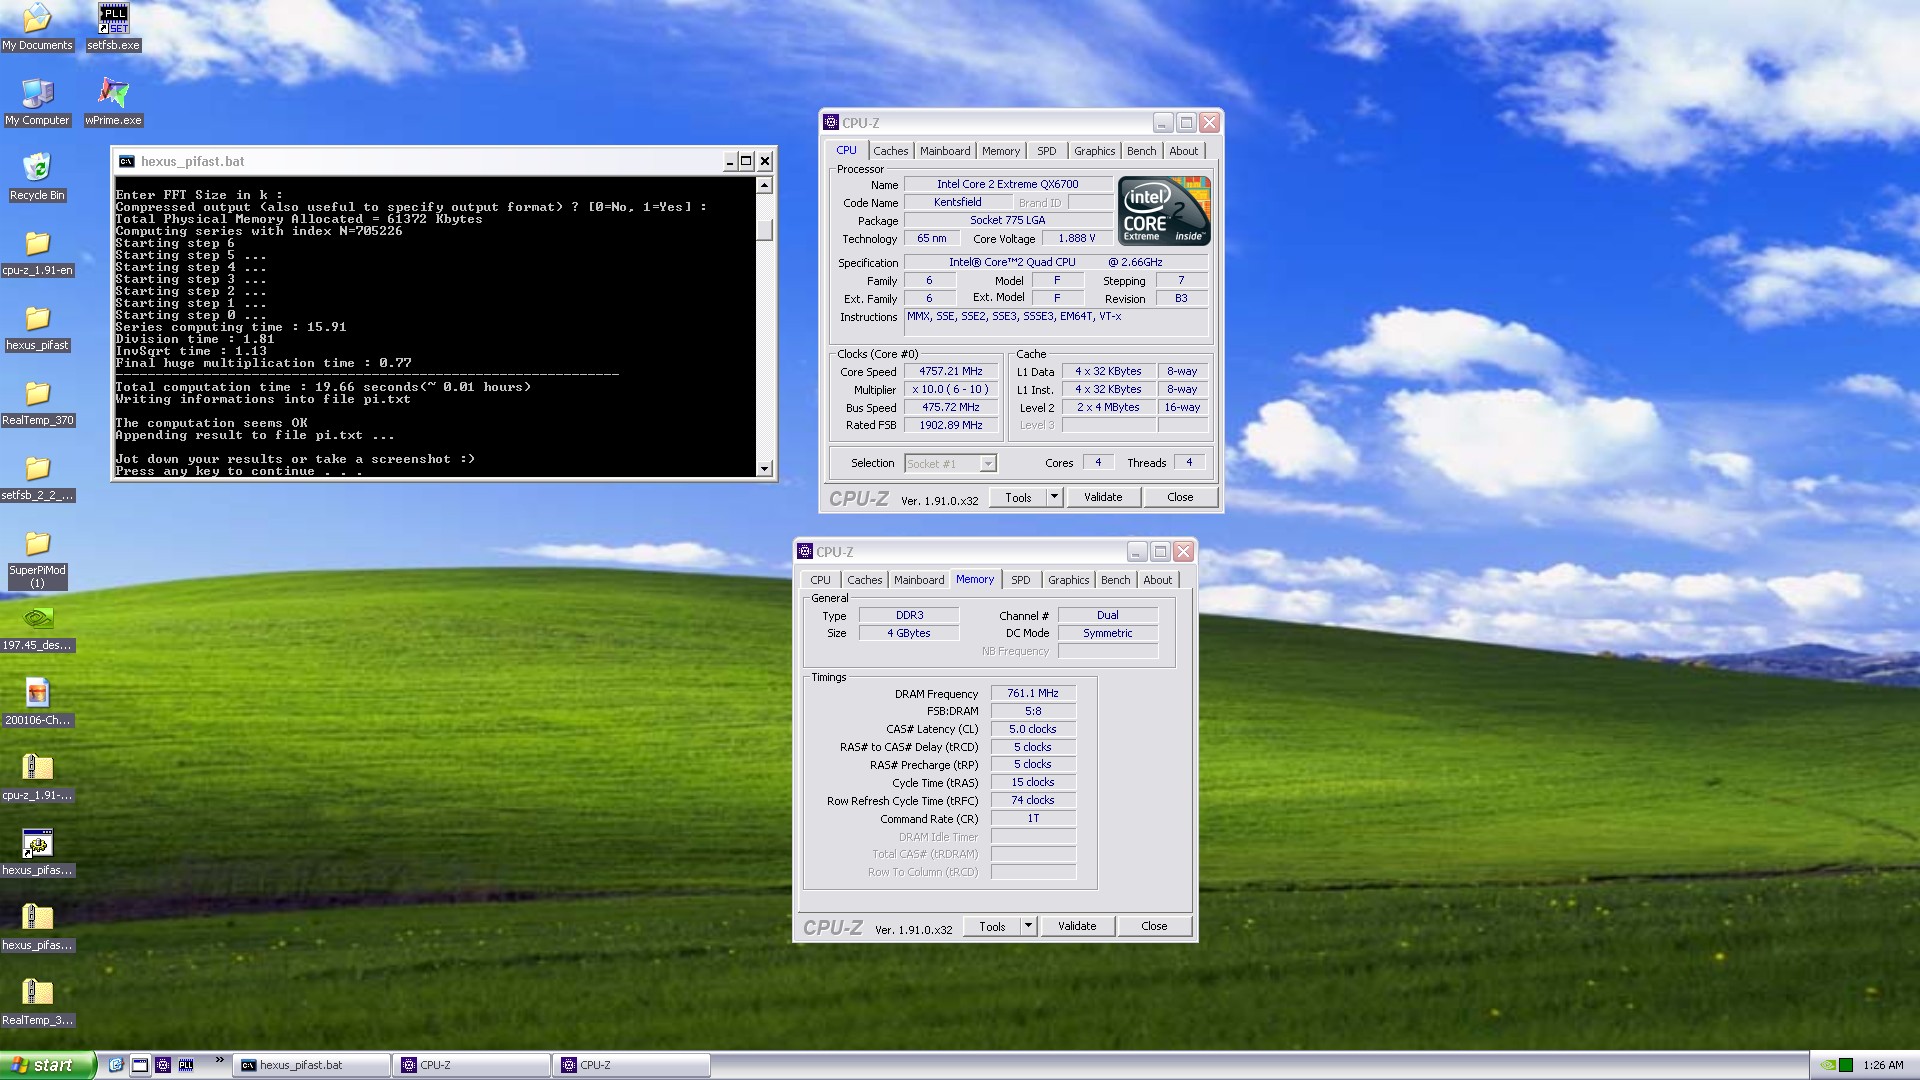Open the My Documents desktop icon
The height and width of the screenshot is (1080, 1920).
click(x=37, y=27)
